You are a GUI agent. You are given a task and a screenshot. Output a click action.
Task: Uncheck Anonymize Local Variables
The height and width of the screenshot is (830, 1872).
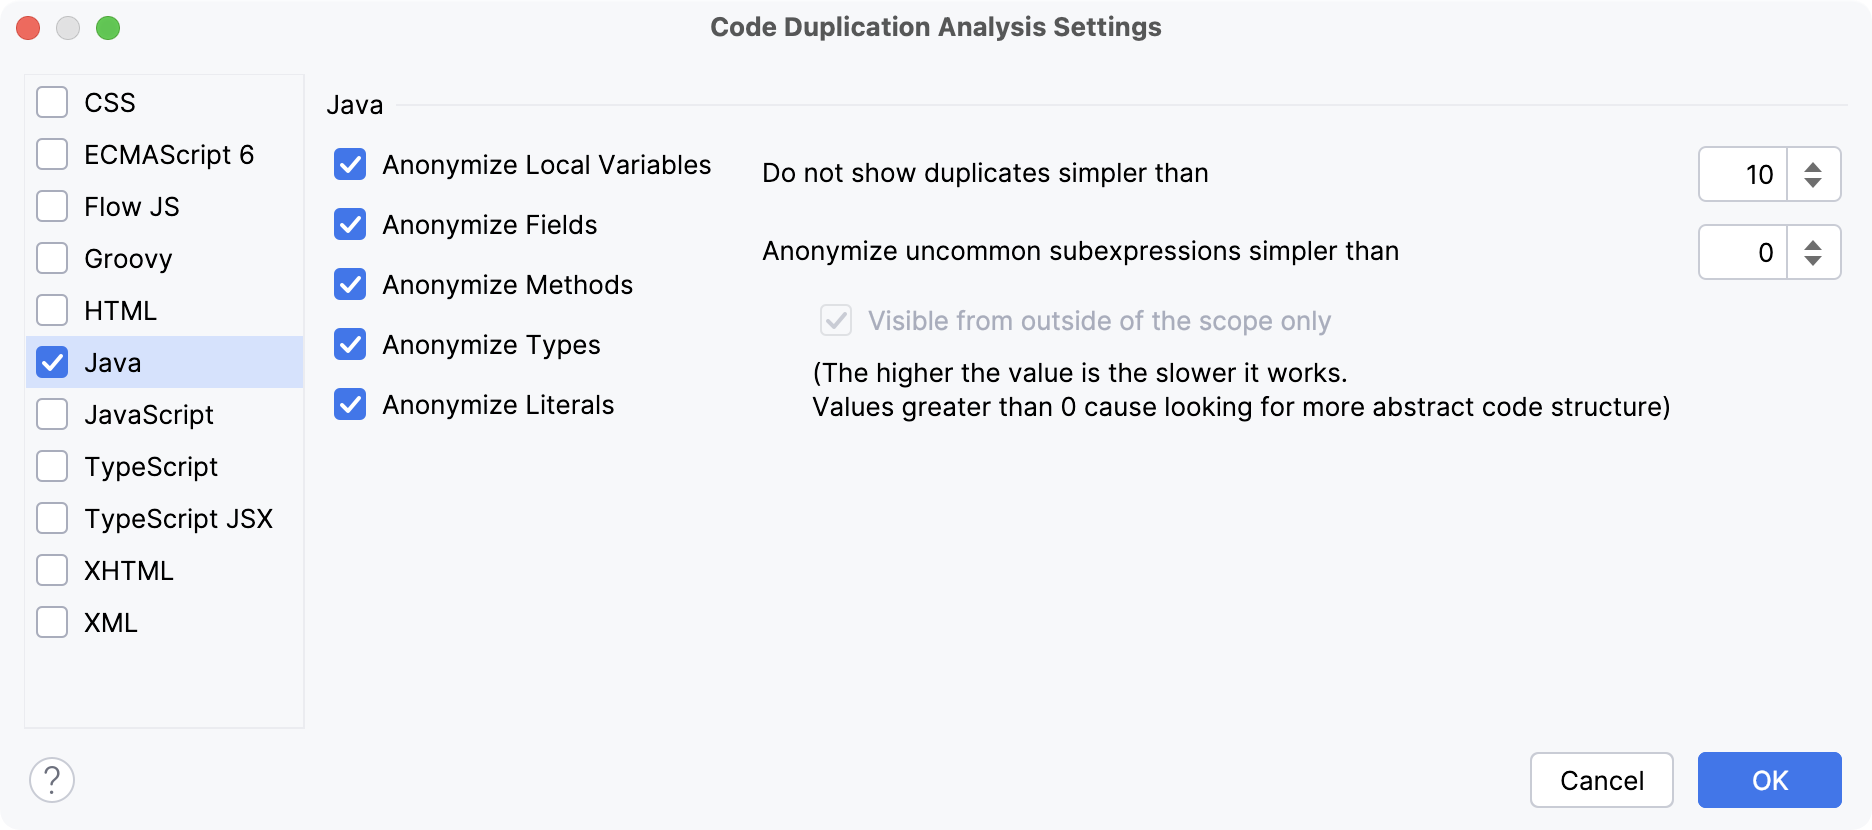349,165
